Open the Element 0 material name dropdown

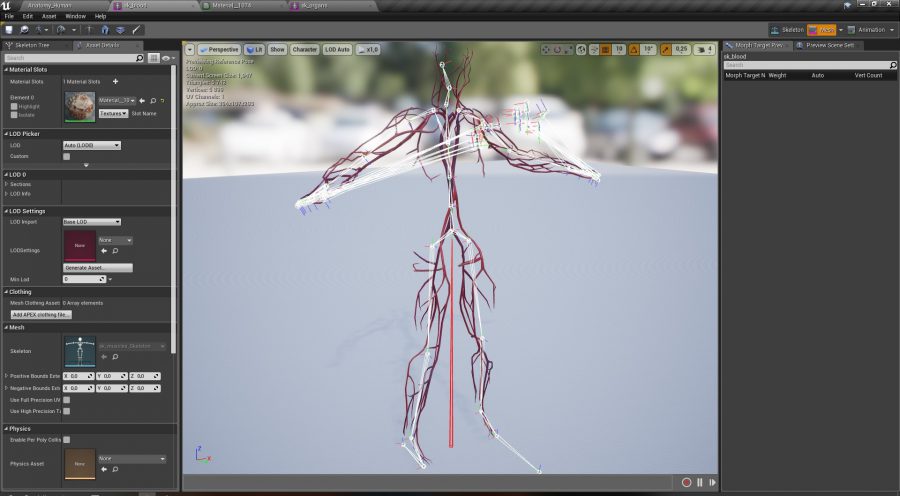coord(117,100)
